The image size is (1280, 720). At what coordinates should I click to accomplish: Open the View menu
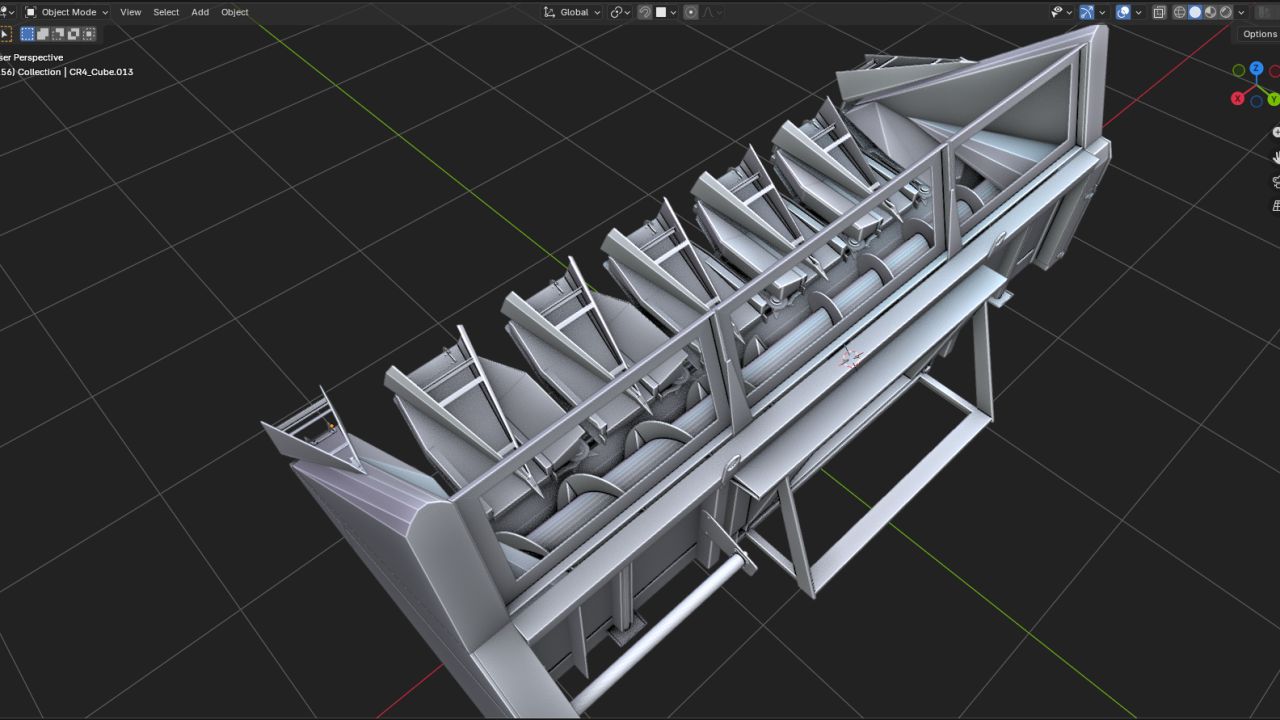coord(130,12)
